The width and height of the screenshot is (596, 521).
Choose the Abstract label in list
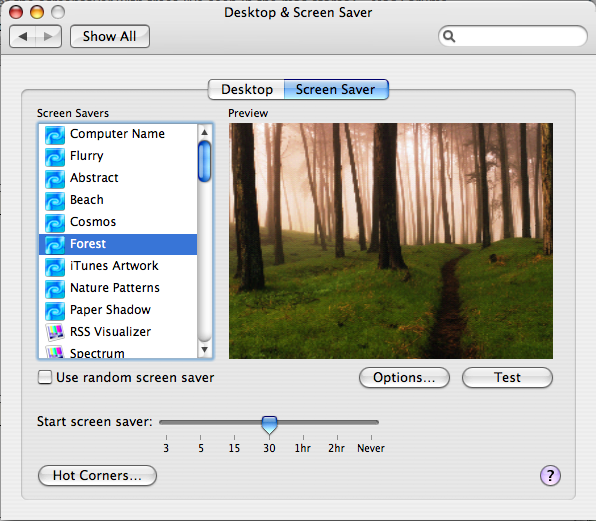(94, 177)
